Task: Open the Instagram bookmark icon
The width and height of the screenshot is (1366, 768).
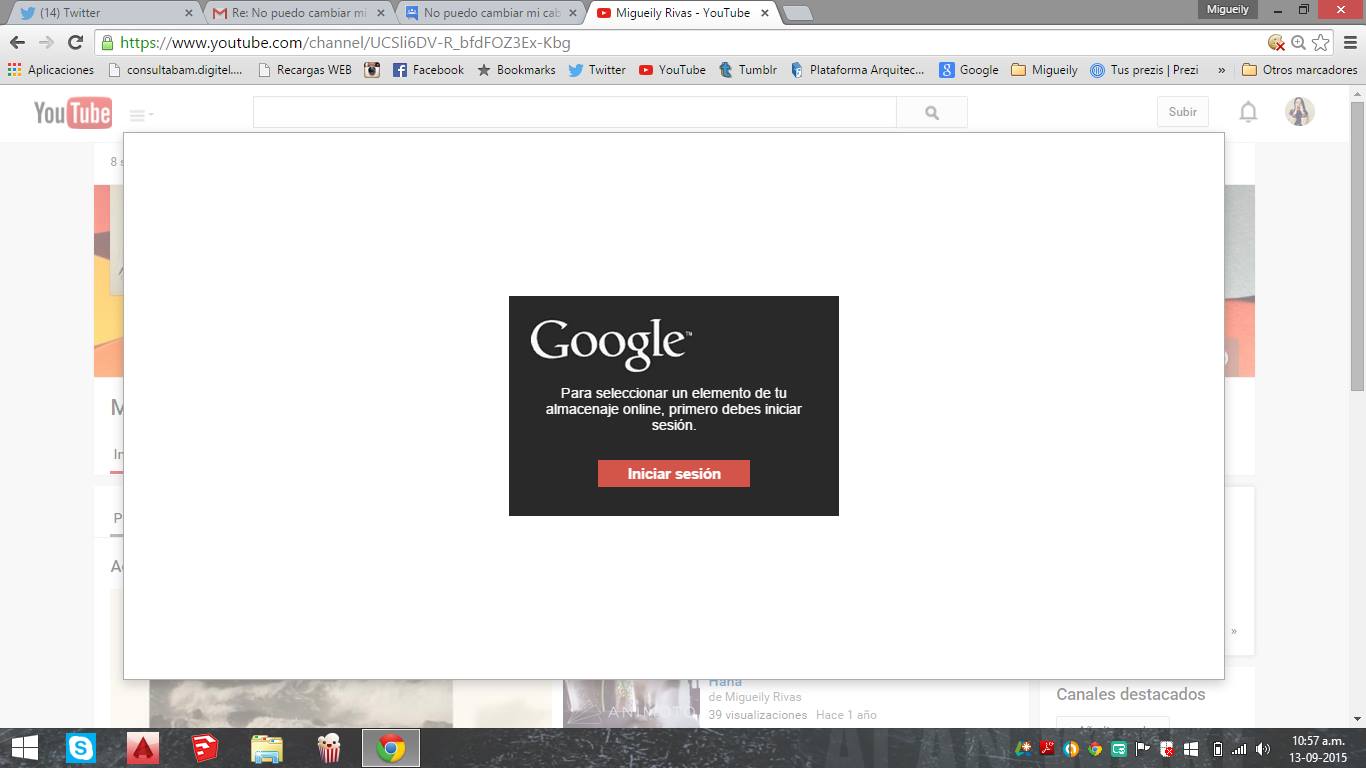Action: [x=372, y=70]
